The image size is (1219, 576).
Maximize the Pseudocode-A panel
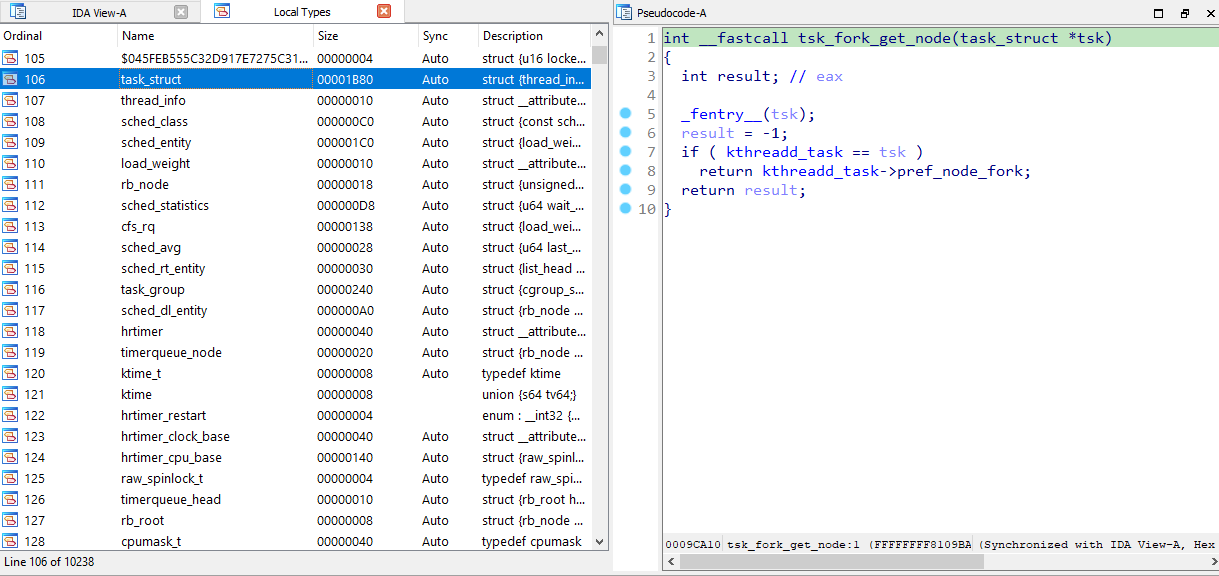tap(1159, 13)
